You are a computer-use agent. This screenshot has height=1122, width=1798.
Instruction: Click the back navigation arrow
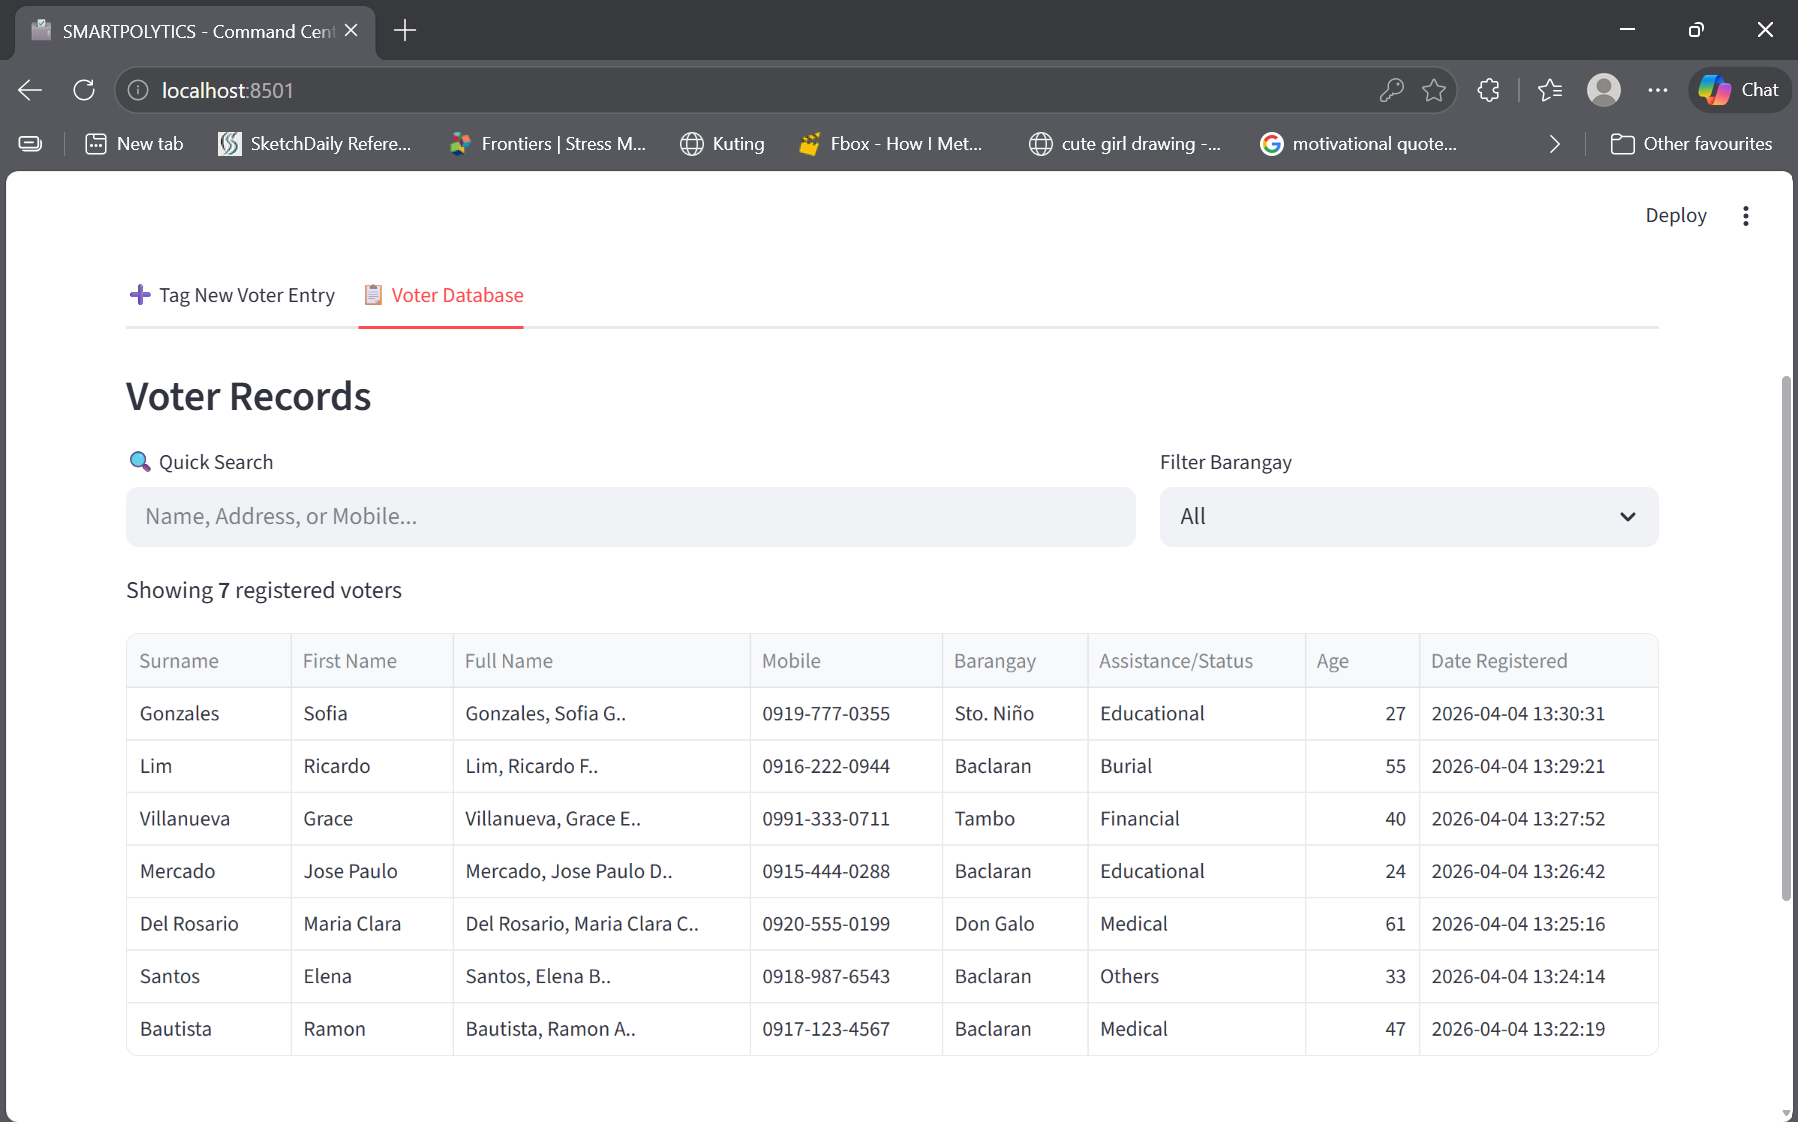29,90
